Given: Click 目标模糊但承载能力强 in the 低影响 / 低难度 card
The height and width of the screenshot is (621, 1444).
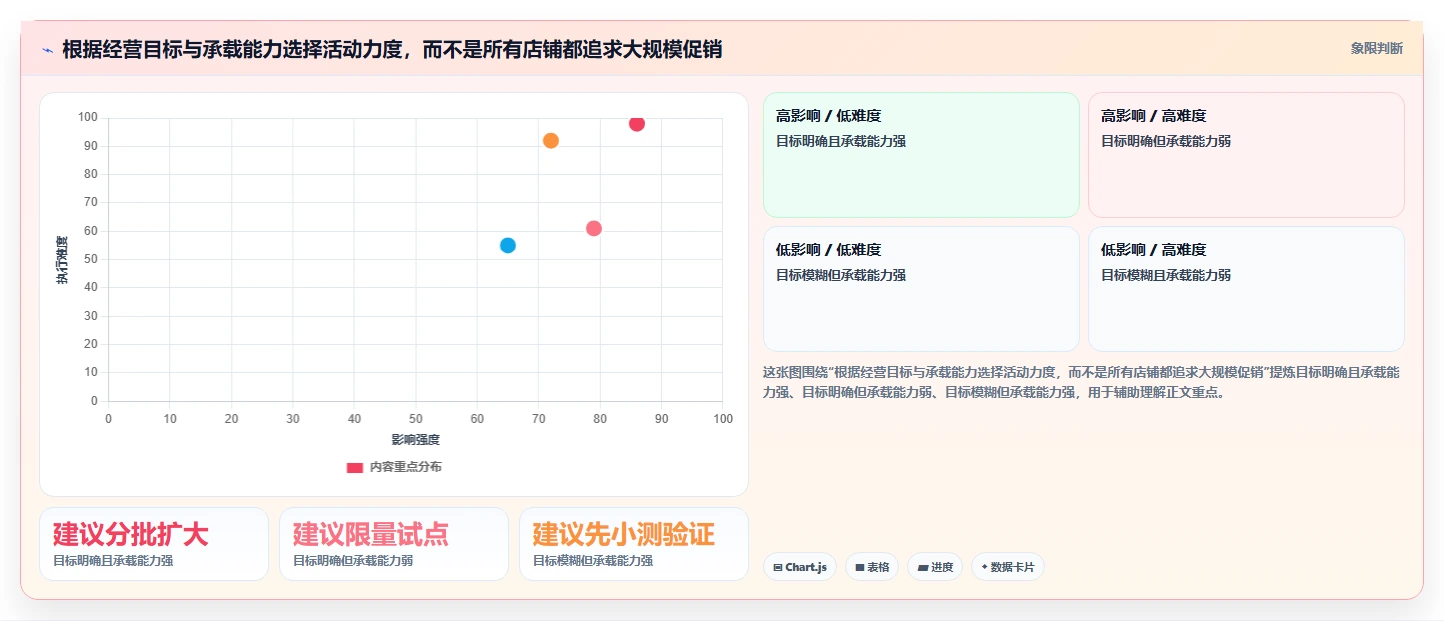Looking at the screenshot, I should [841, 275].
